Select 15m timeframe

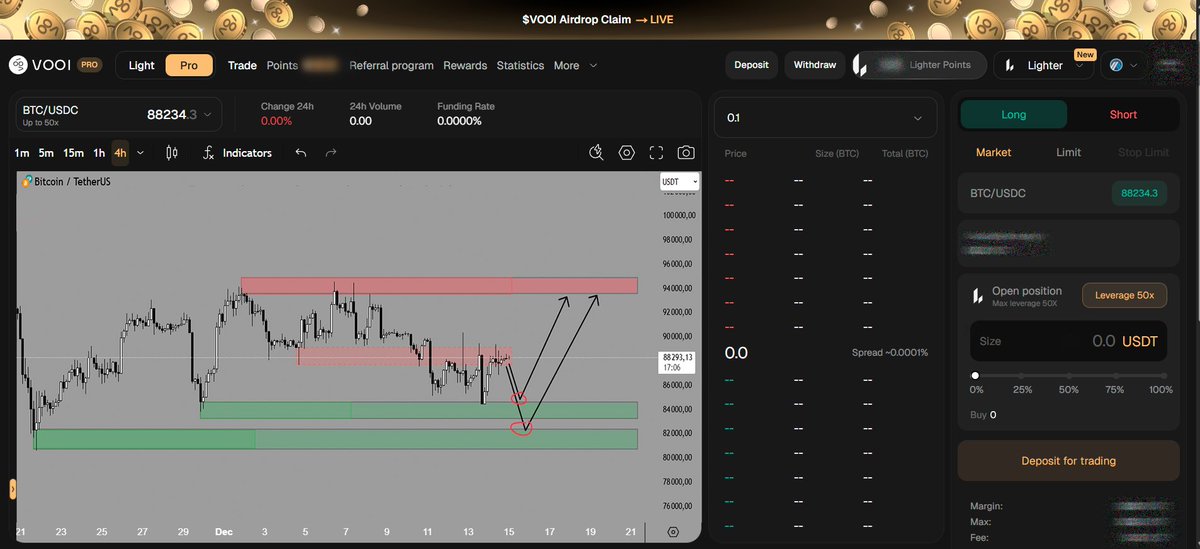pyautogui.click(x=73, y=153)
